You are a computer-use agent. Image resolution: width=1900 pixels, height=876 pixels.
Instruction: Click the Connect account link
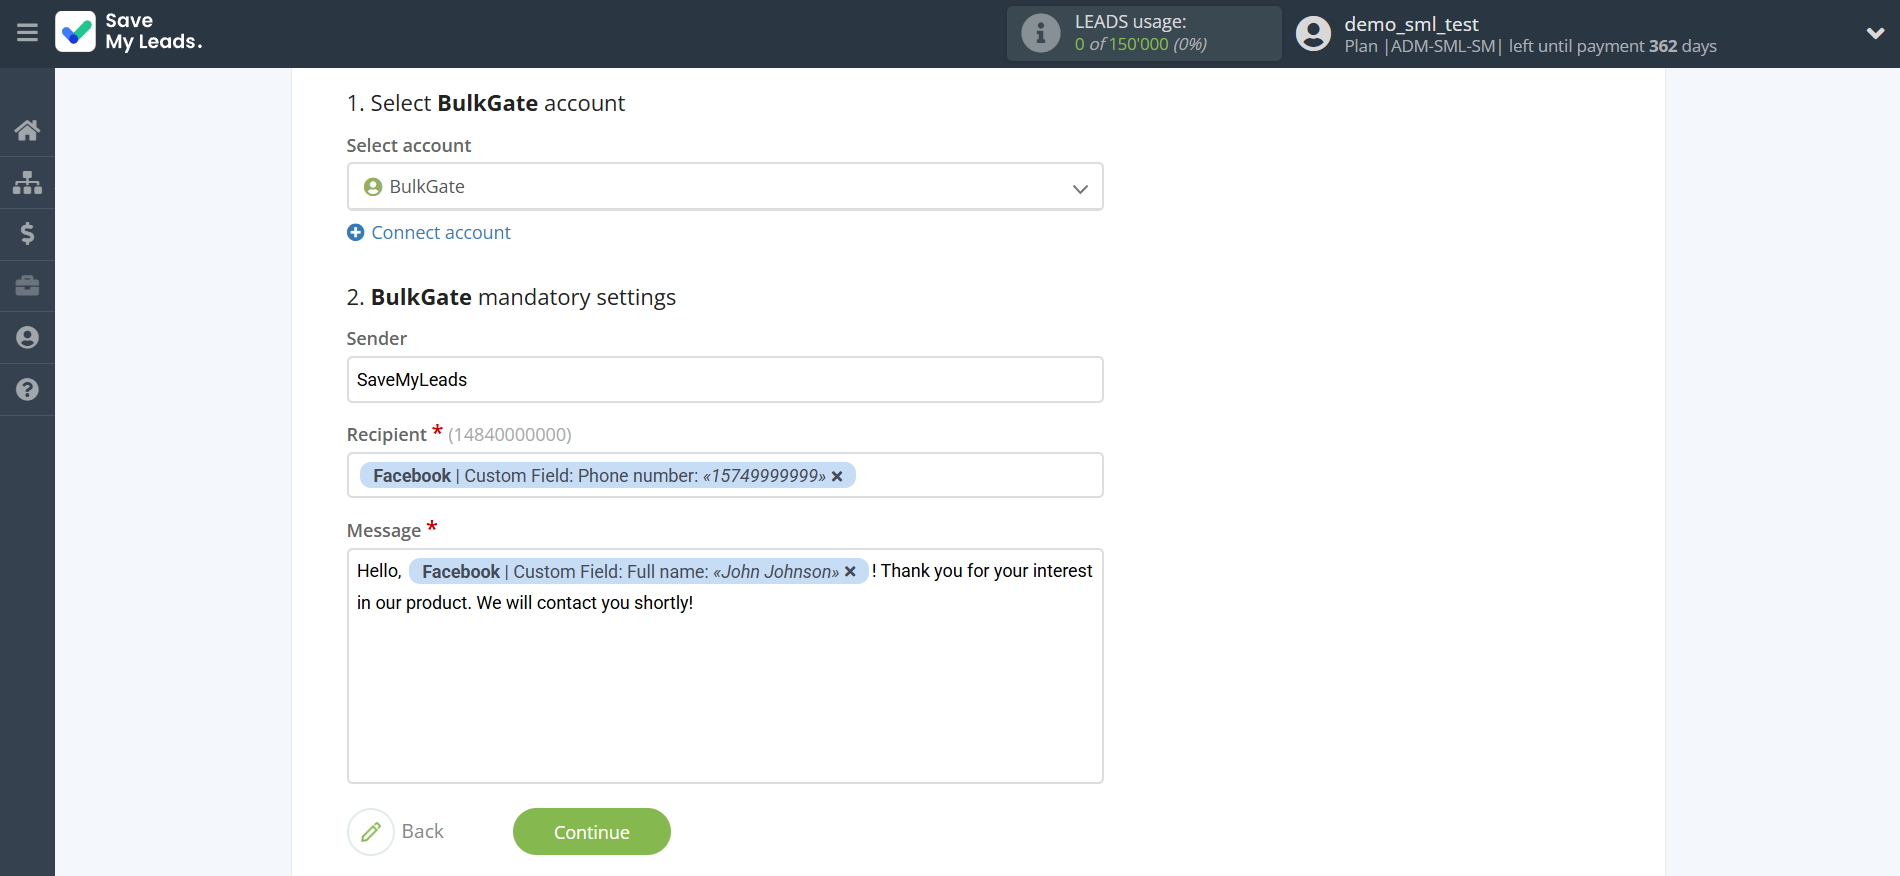(x=440, y=233)
